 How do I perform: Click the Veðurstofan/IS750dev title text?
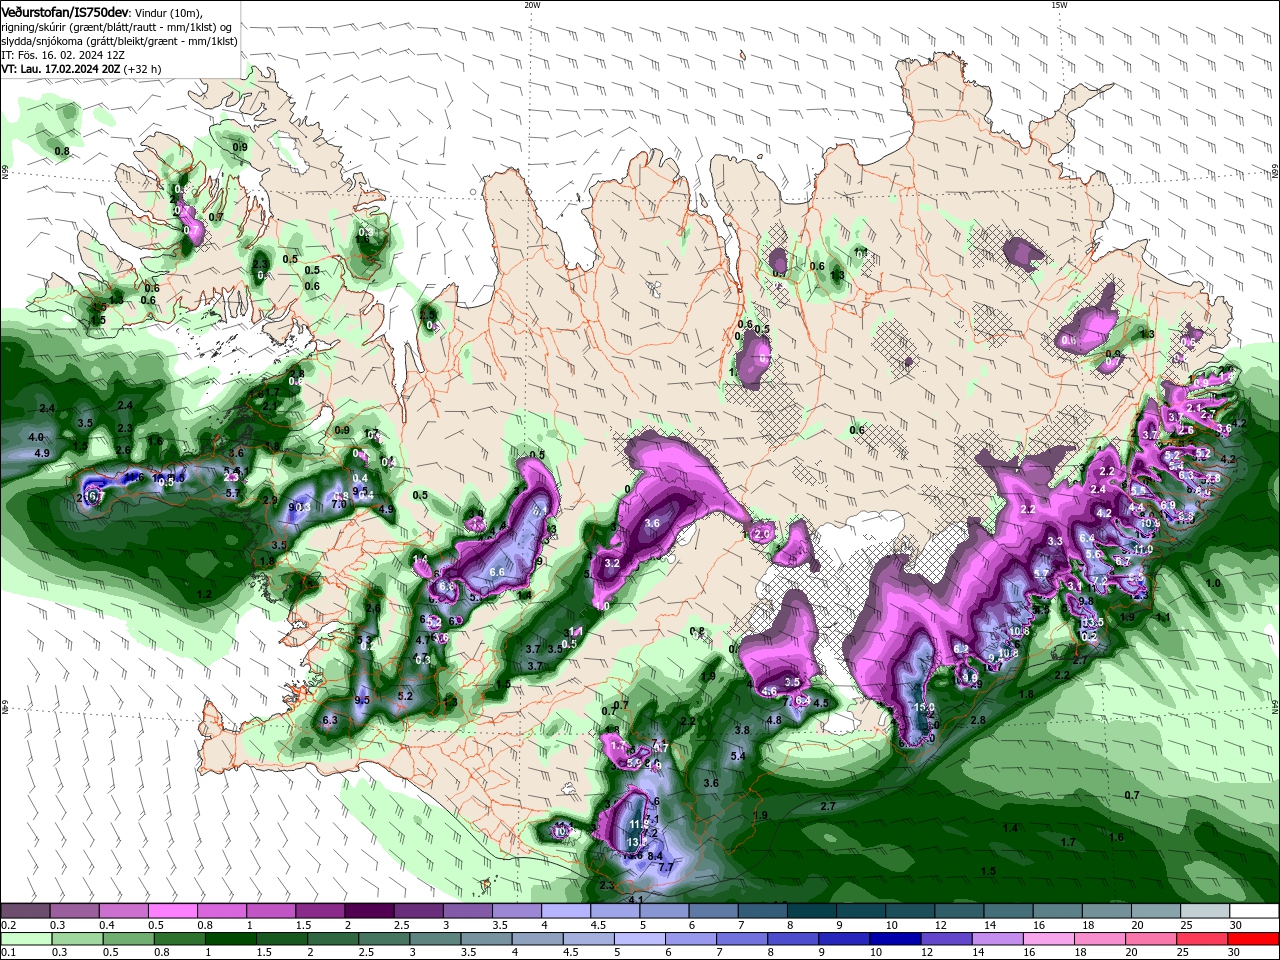pos(66,12)
